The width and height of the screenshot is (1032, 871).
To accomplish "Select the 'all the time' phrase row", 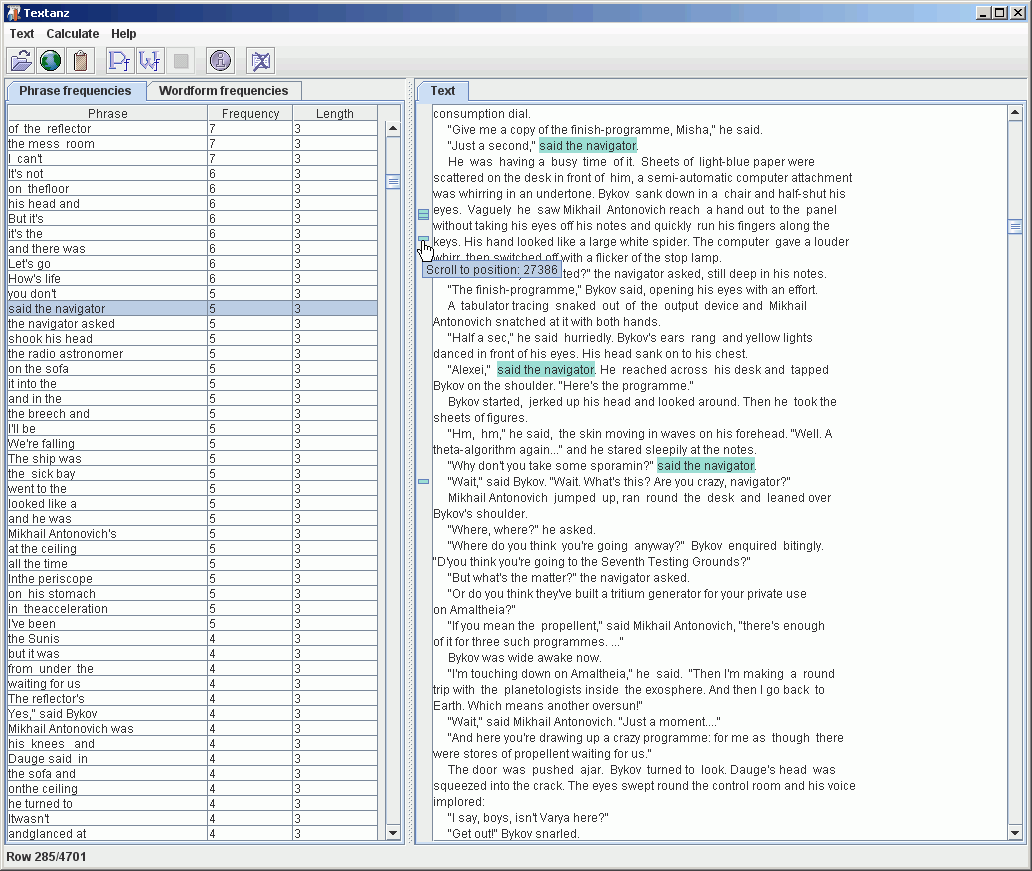I will tap(192, 564).
